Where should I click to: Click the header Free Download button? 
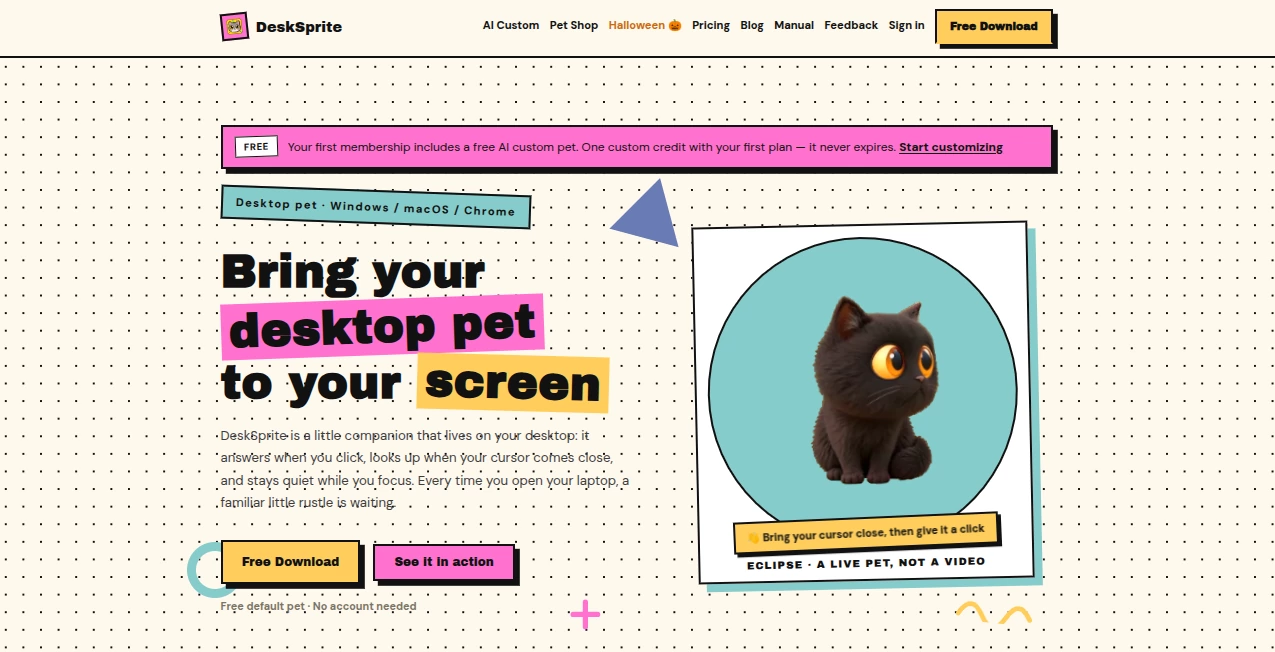[x=993, y=26]
